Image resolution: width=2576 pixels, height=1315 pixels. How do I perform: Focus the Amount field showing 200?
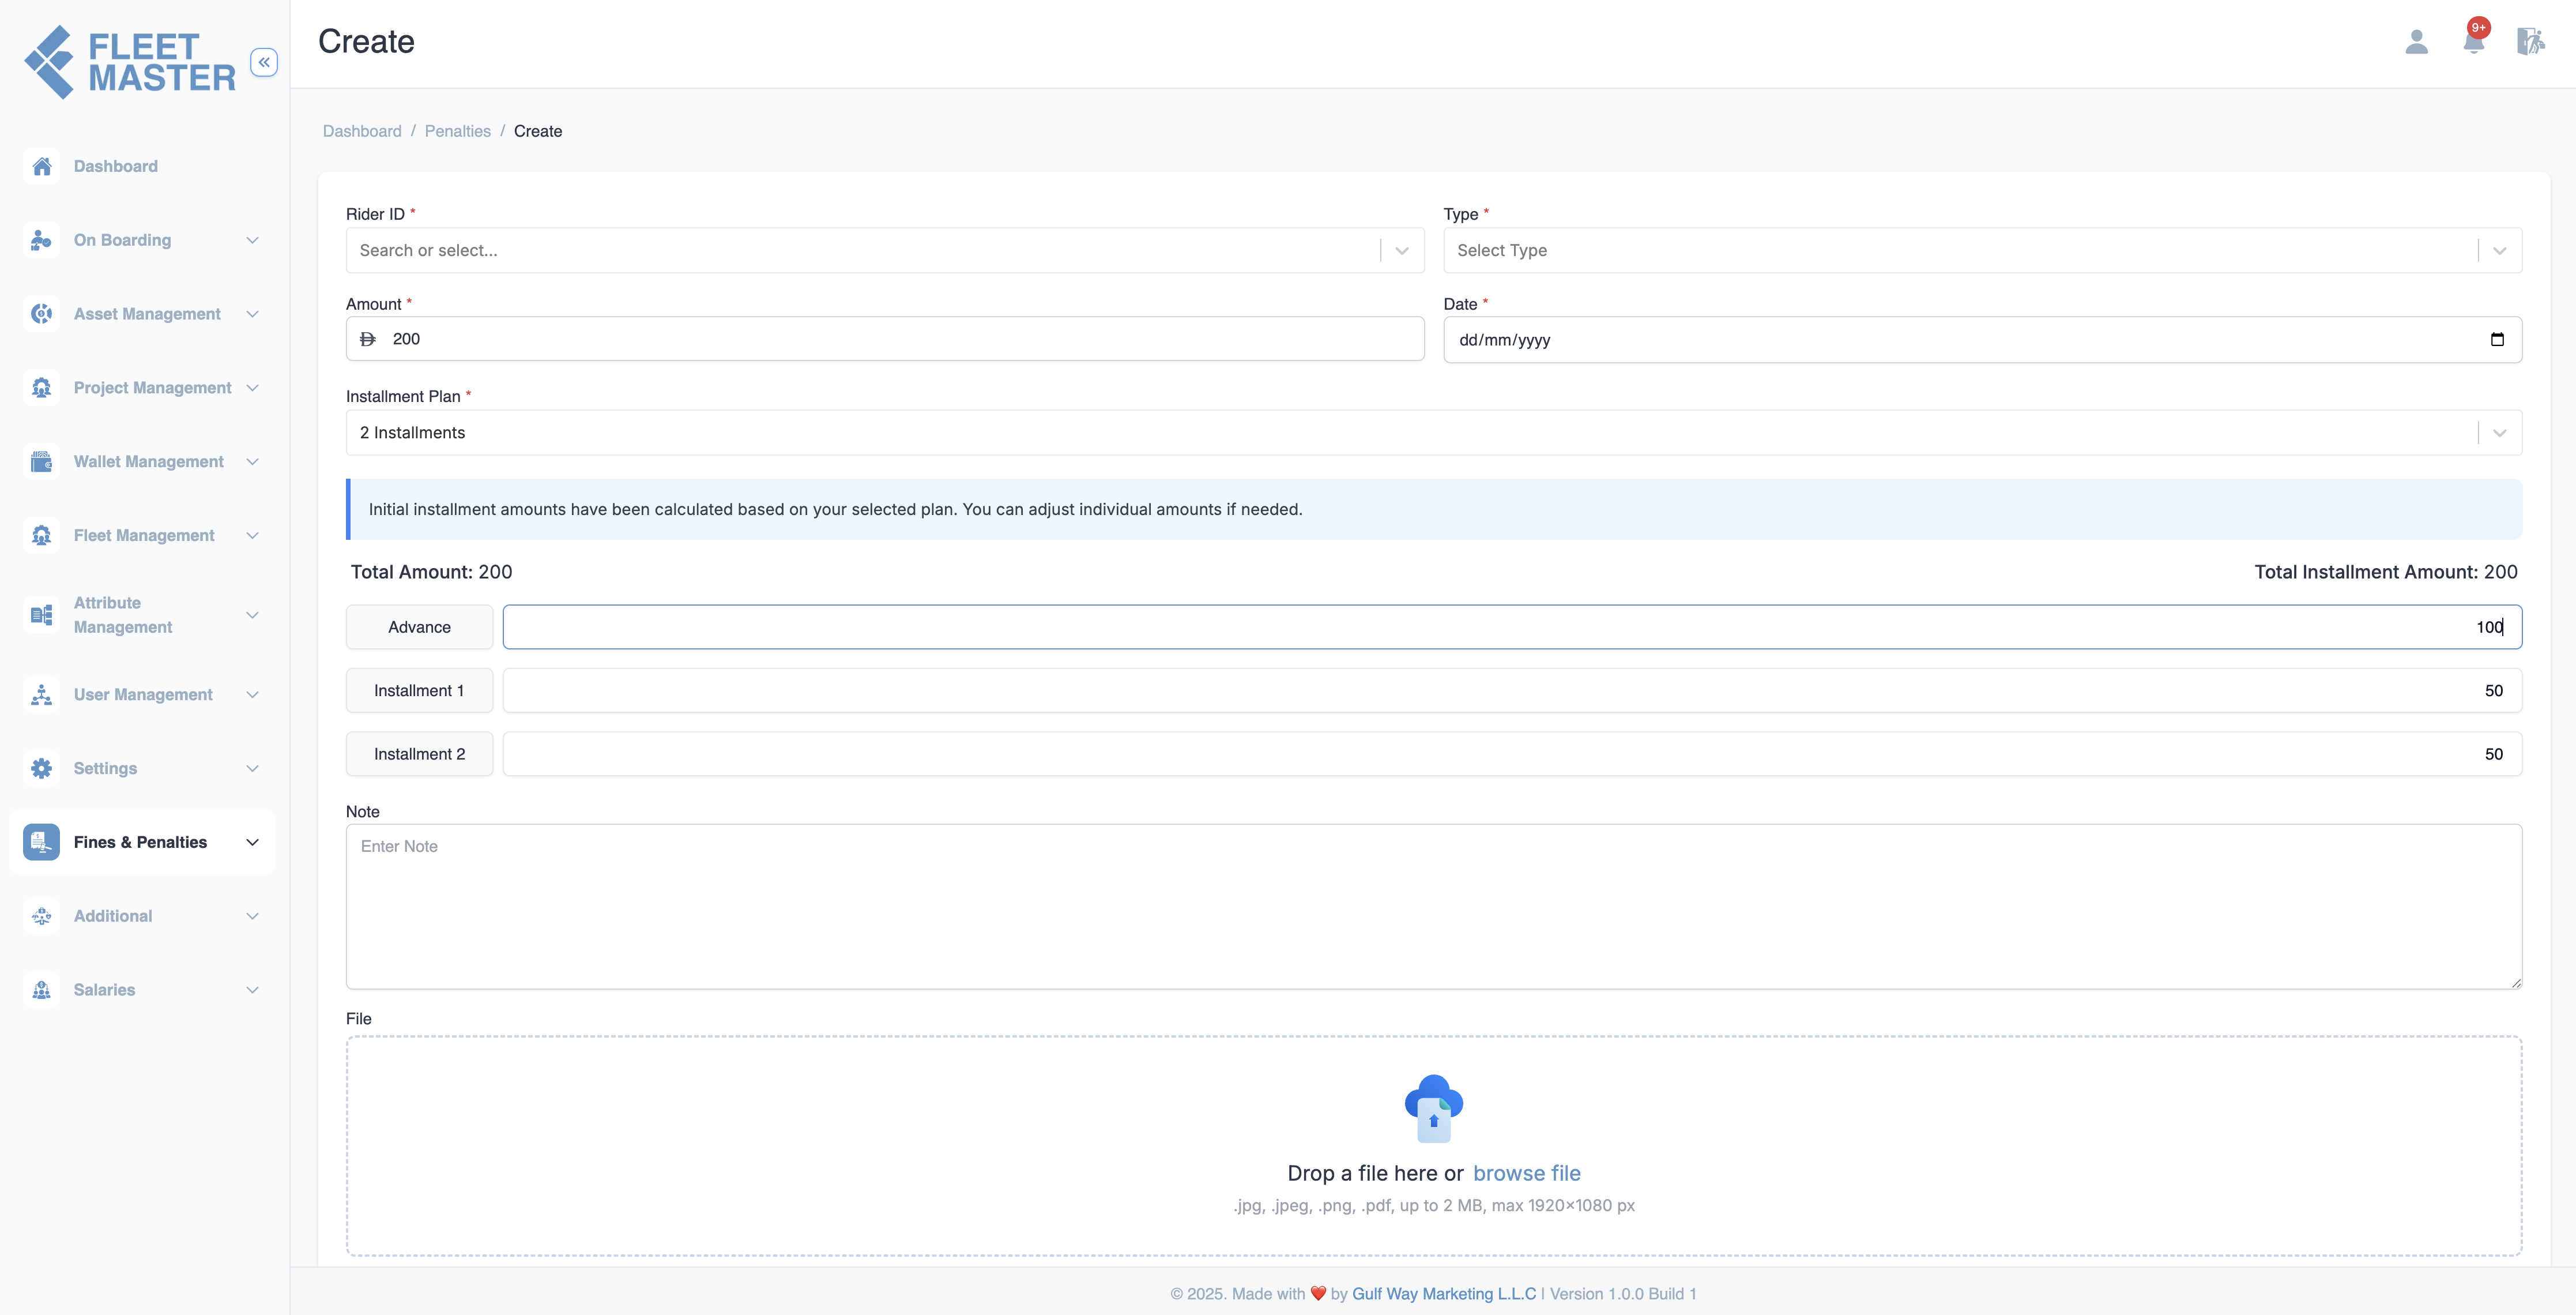(x=885, y=339)
